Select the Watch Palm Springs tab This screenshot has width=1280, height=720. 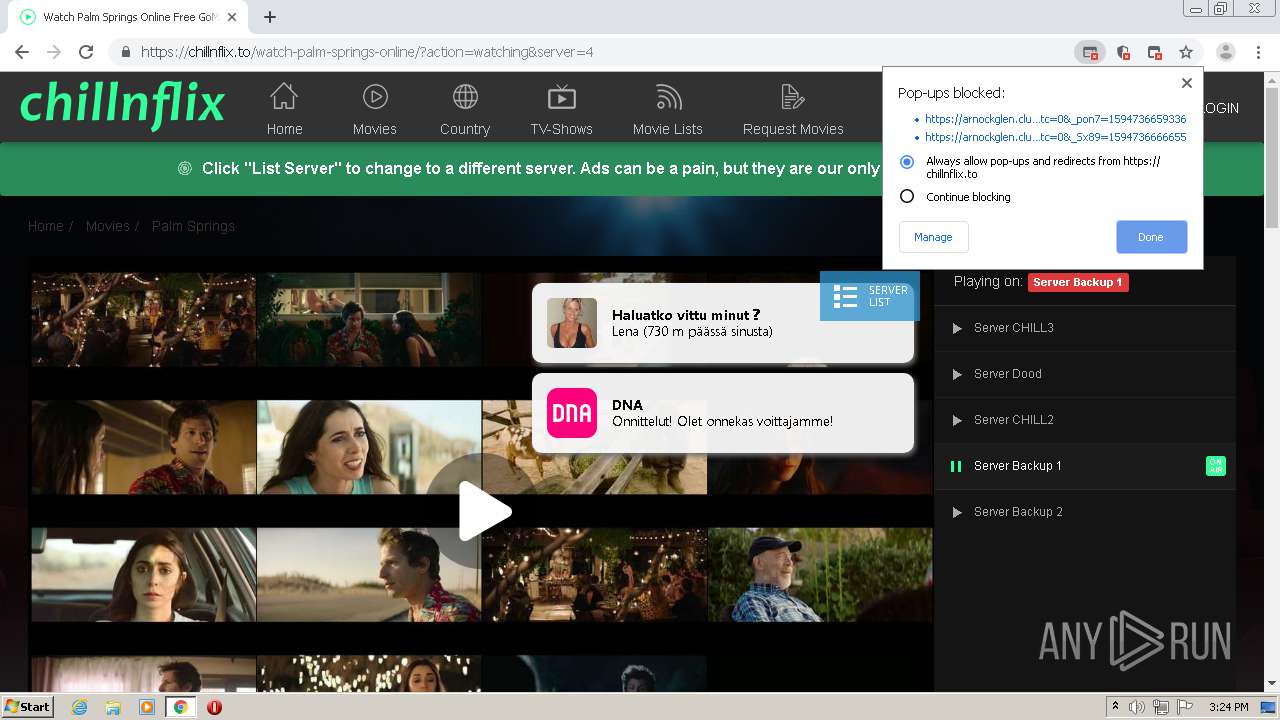pos(130,17)
